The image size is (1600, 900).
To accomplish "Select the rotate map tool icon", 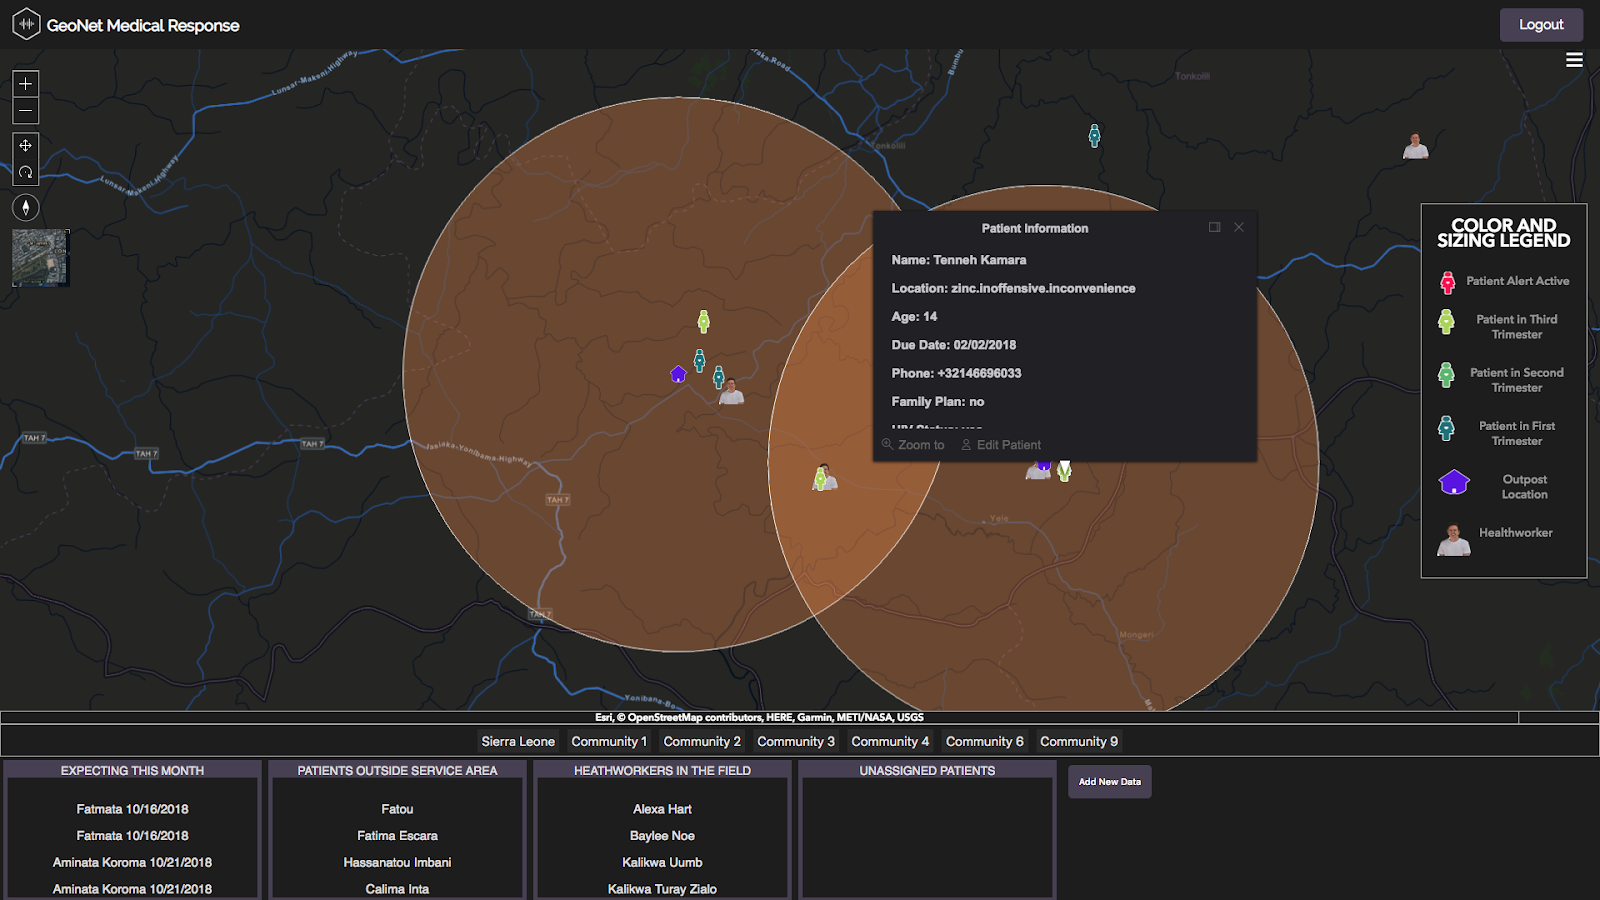I will (x=26, y=172).
